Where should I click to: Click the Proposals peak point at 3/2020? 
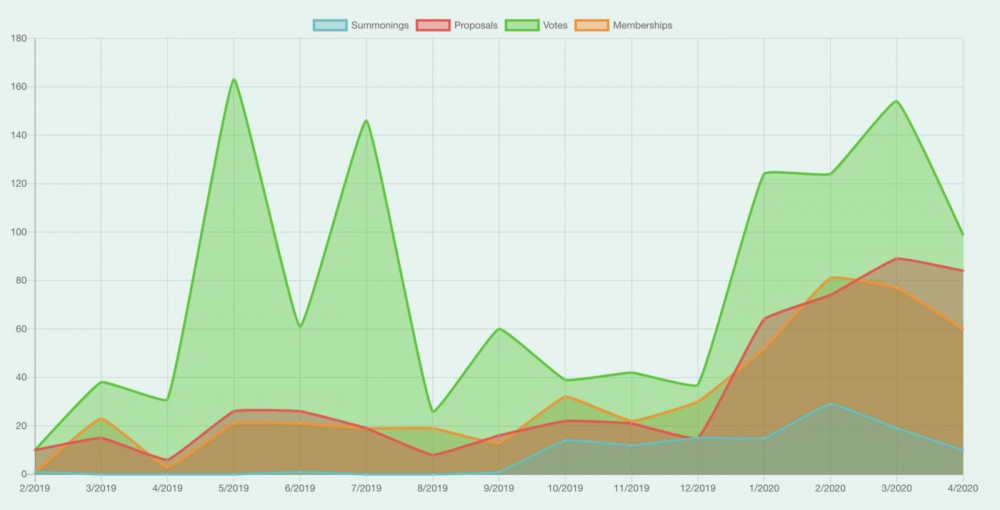[x=896, y=259]
